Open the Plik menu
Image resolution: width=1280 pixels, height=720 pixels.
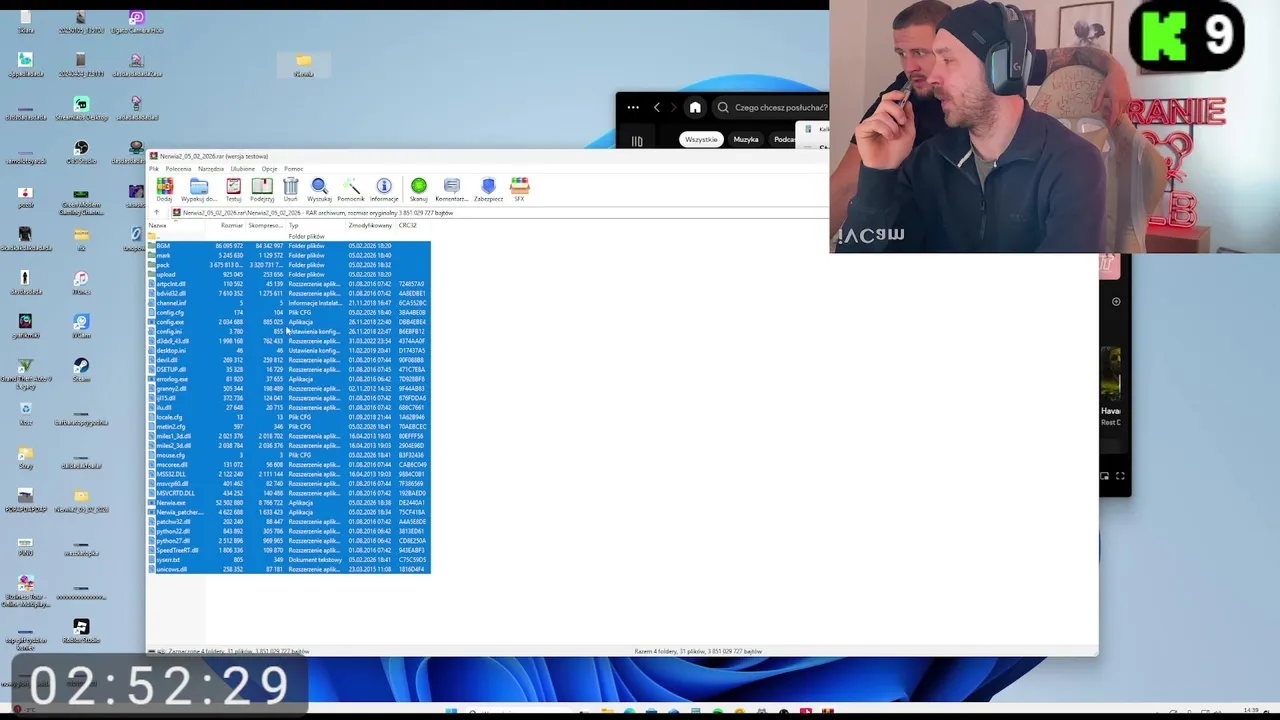(154, 169)
